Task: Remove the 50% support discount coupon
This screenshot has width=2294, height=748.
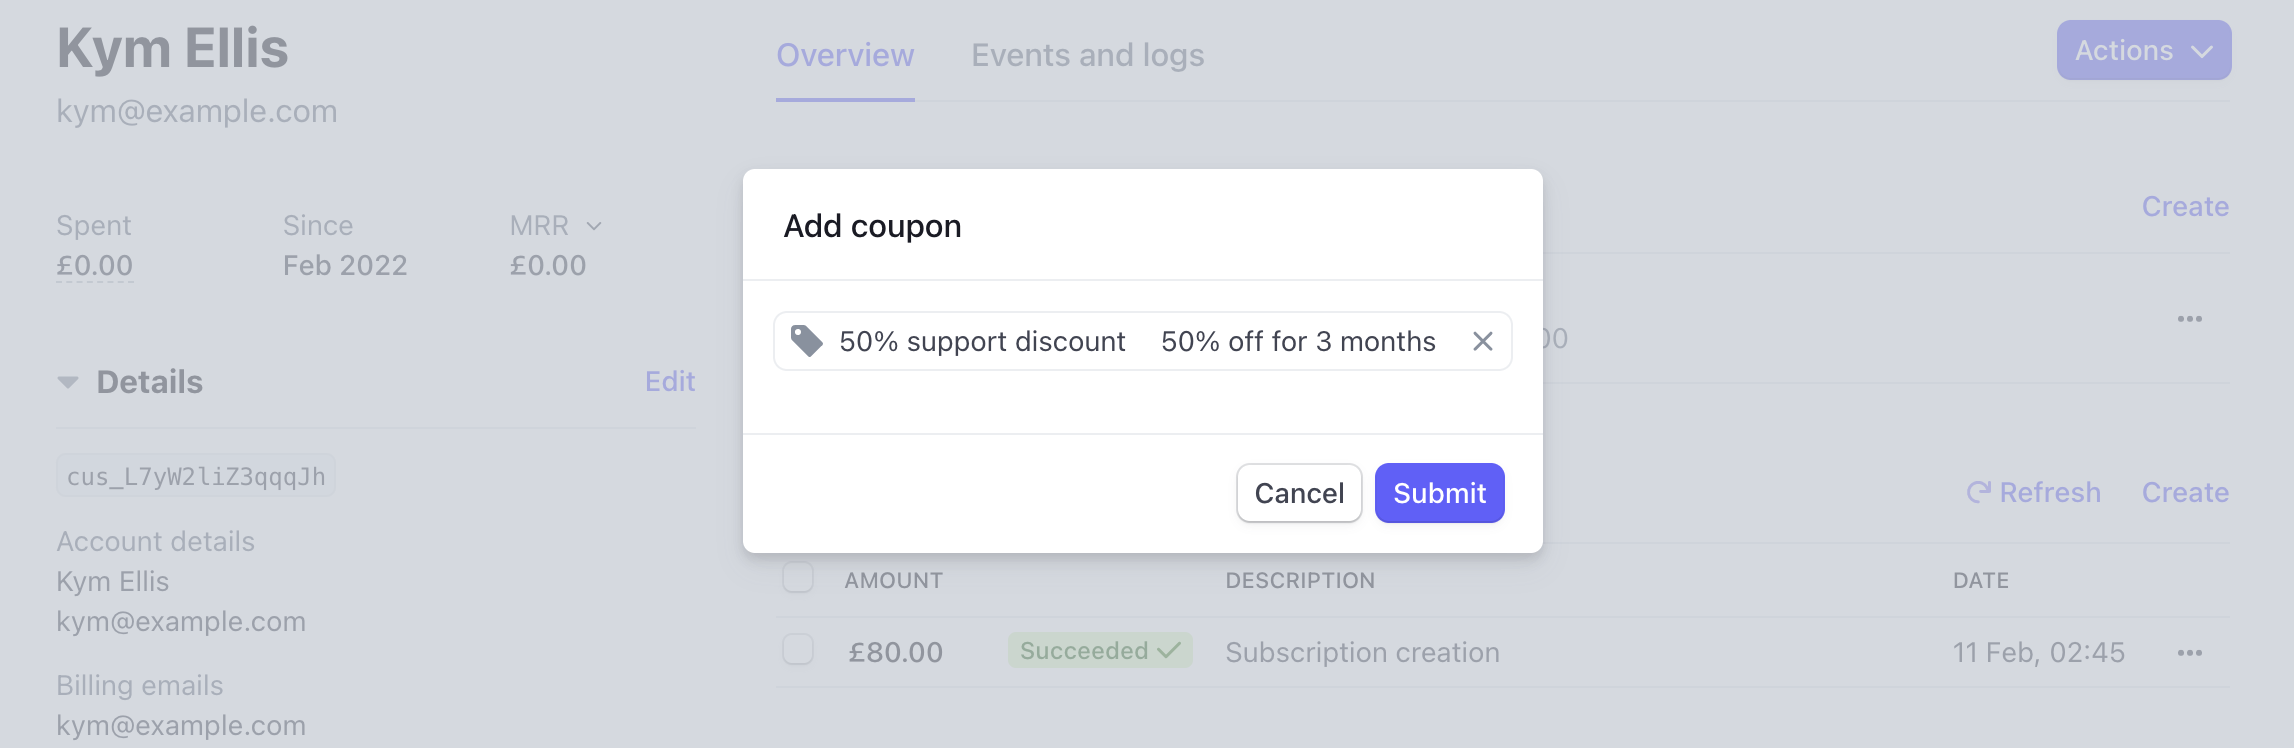Action: pos(1482,341)
